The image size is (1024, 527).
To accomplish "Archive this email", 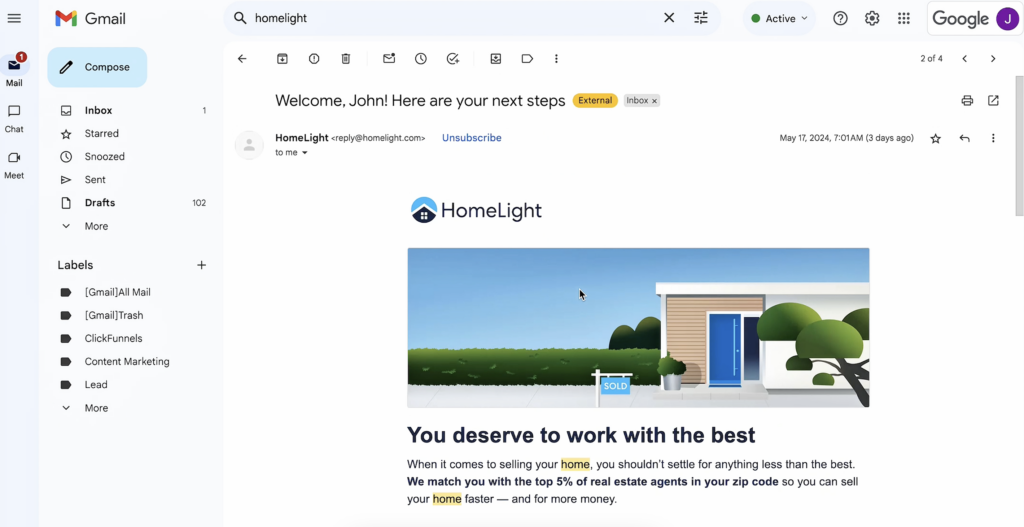I will 282,59.
